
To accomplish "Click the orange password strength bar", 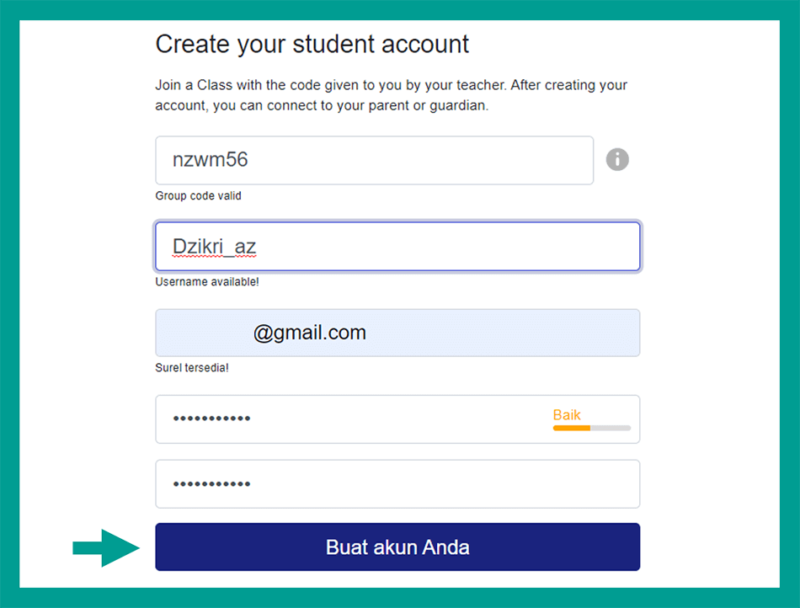I will (571, 428).
